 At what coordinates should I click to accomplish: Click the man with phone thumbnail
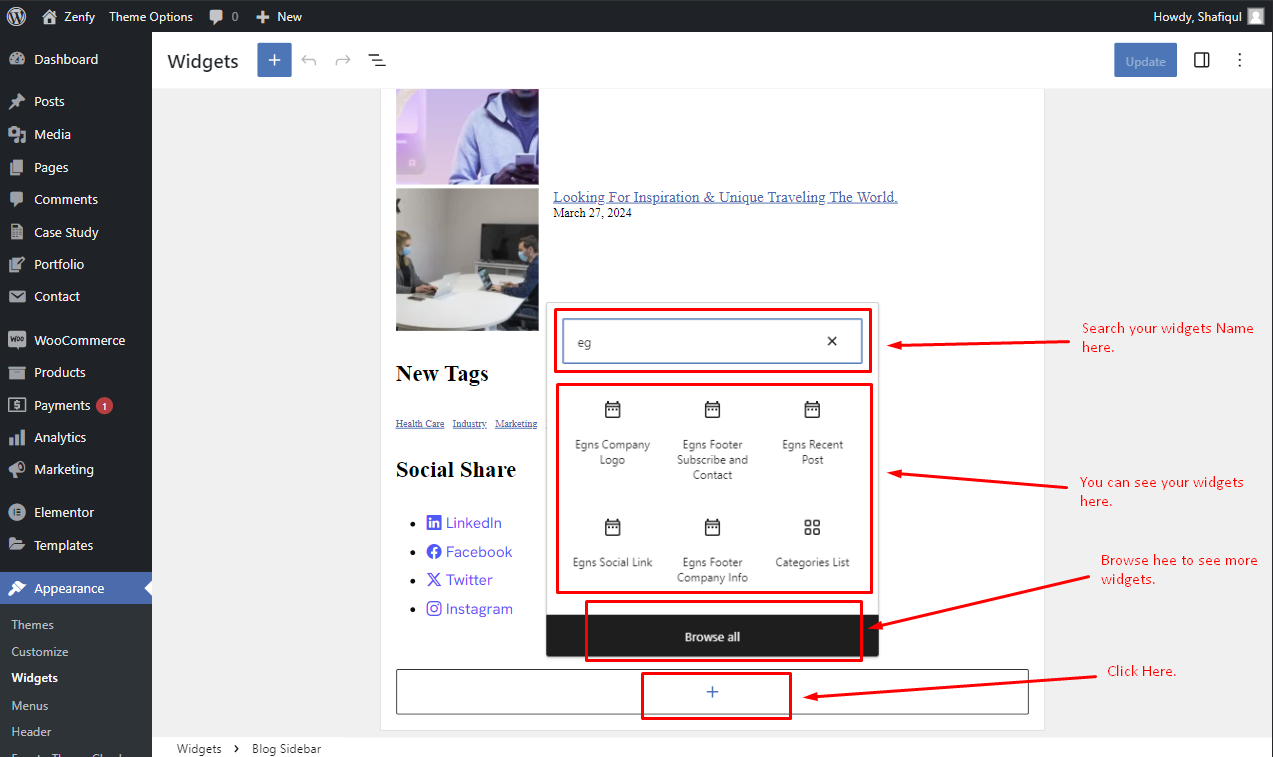coord(467,137)
